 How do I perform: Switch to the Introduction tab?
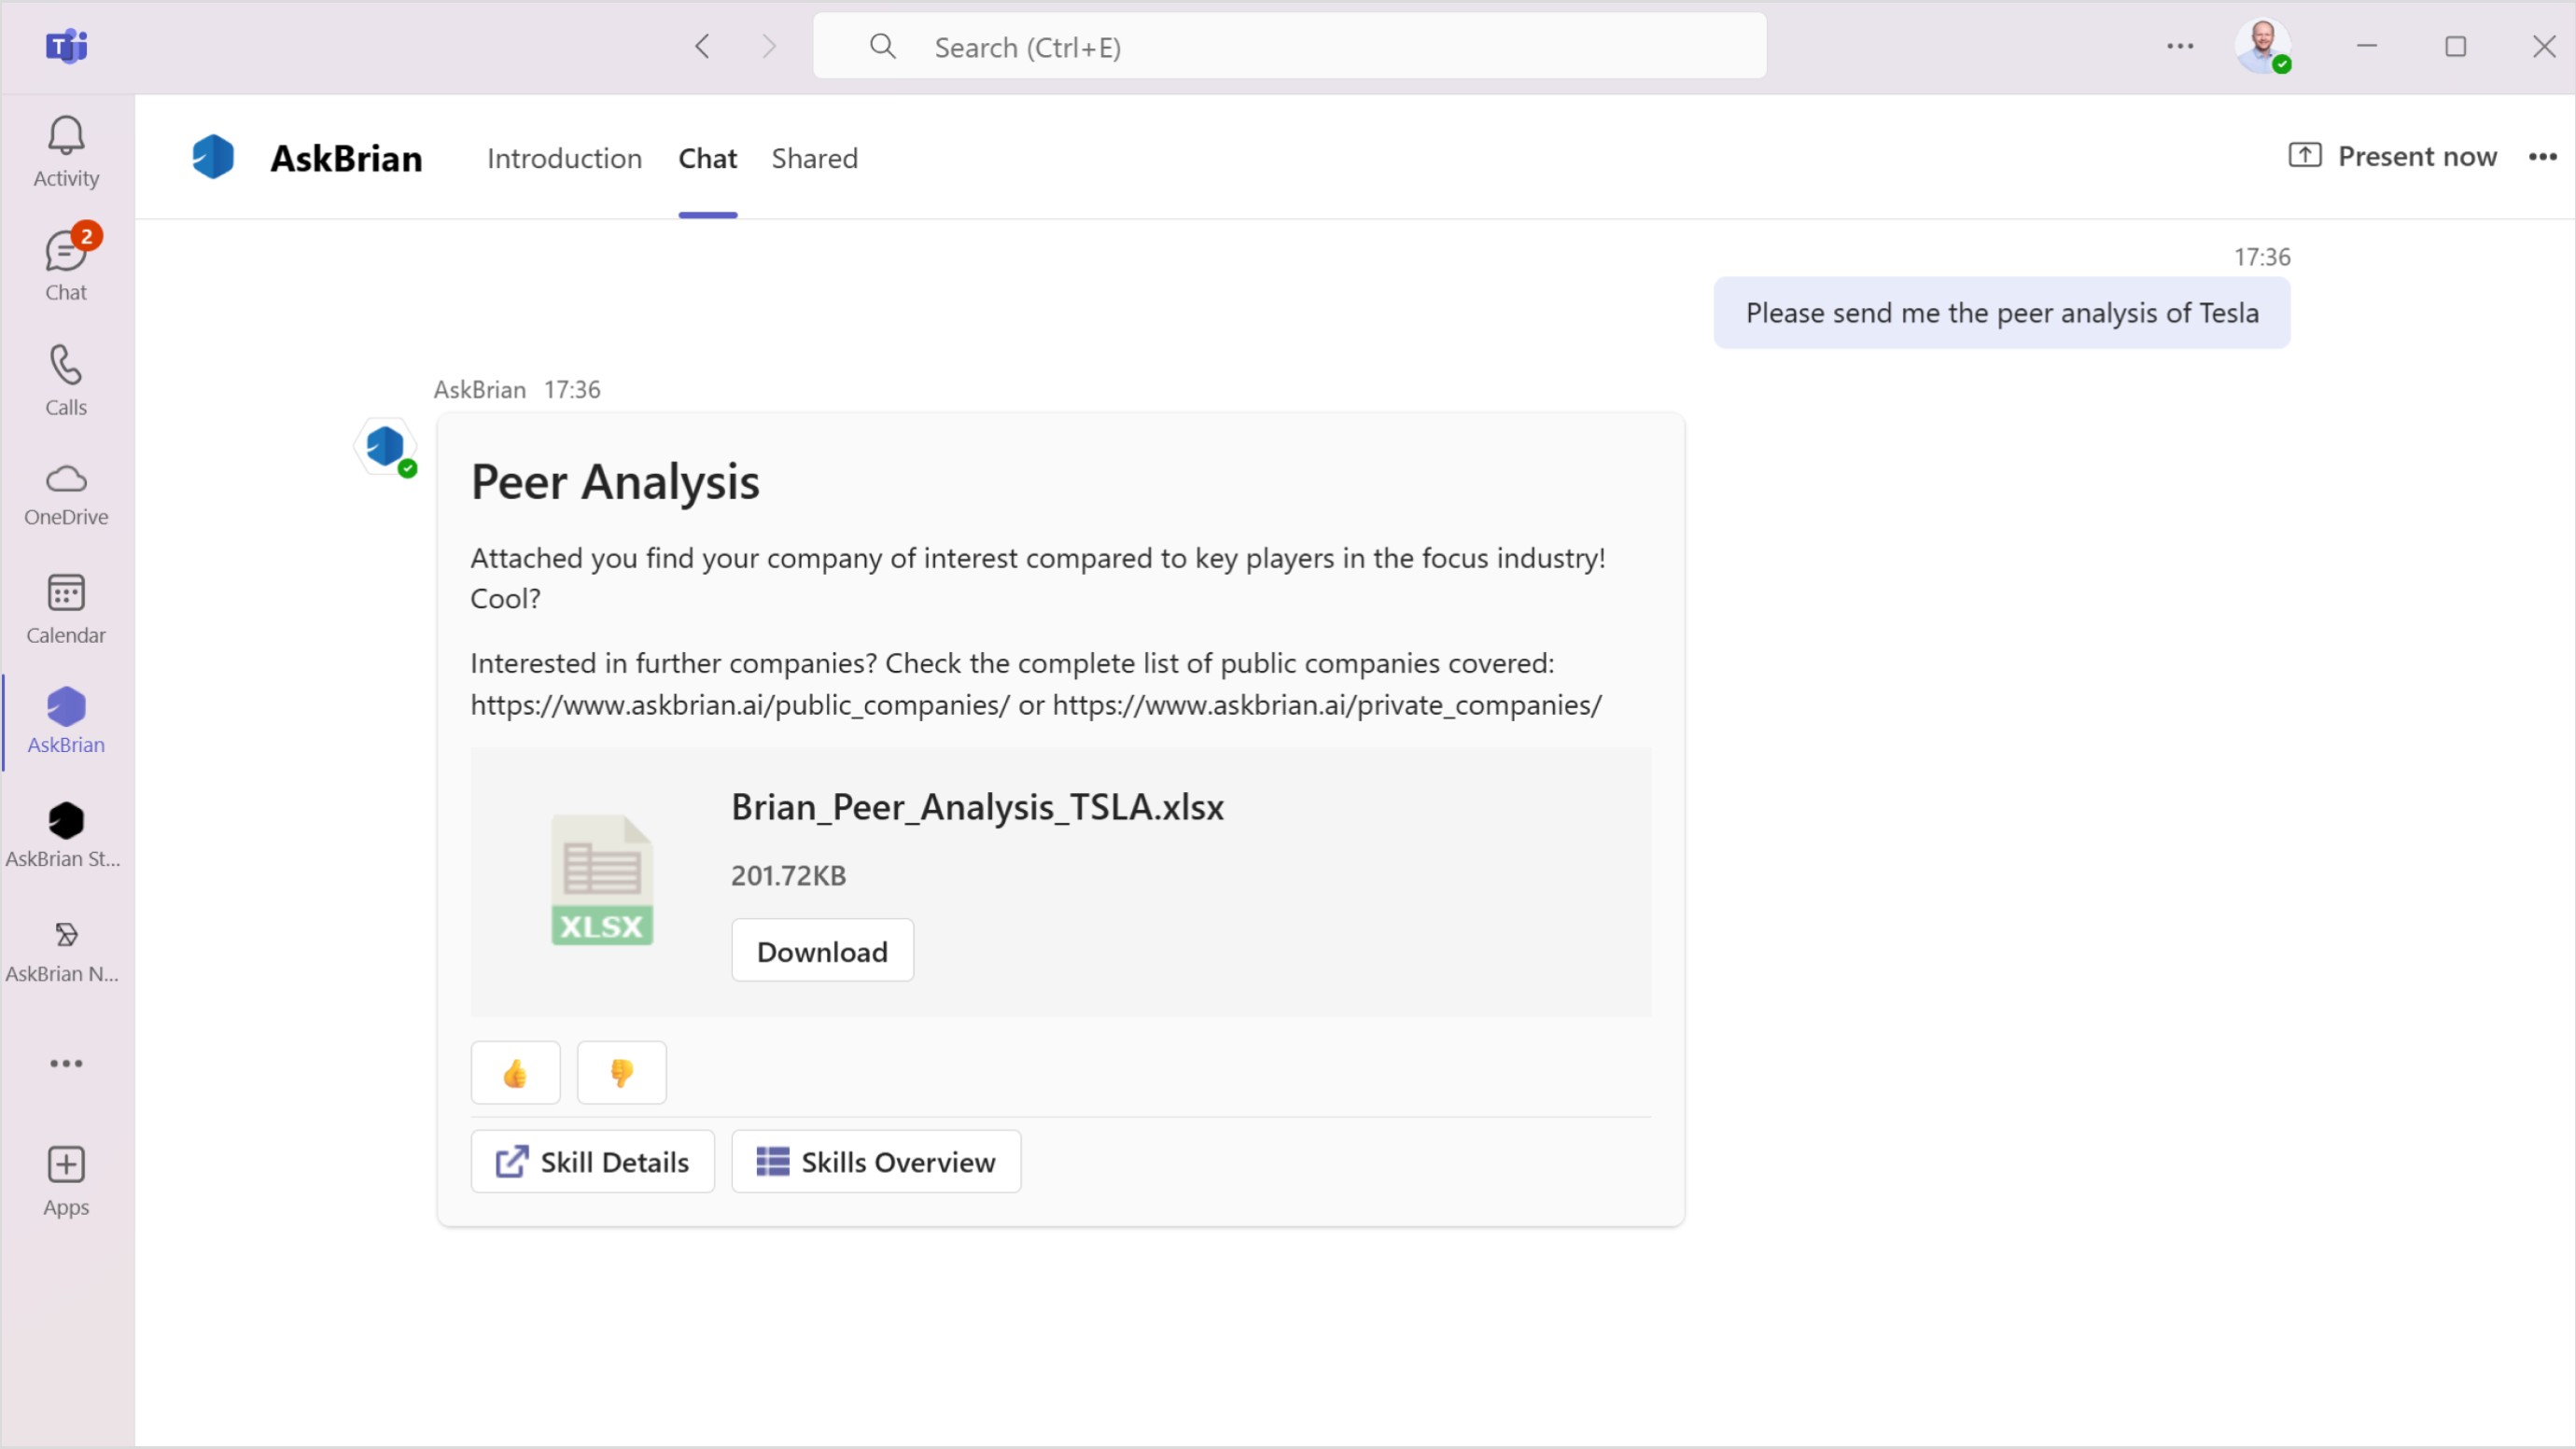564,158
